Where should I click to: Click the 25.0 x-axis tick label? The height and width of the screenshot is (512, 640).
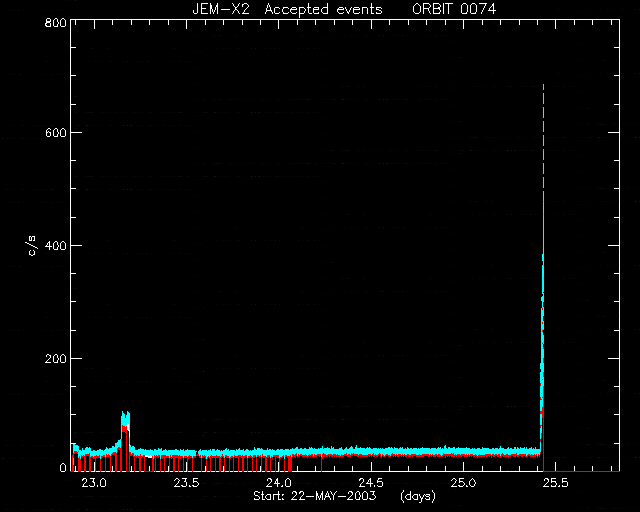click(463, 483)
